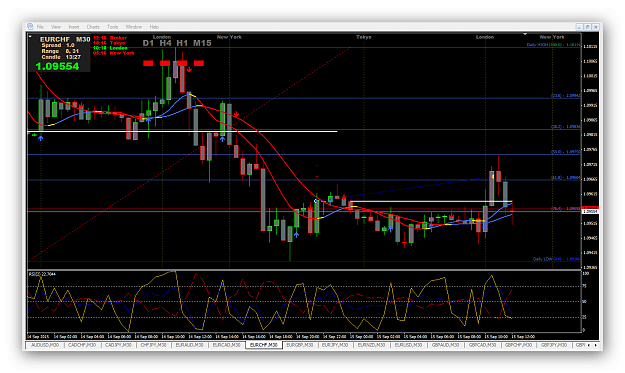
Task: Switch to the EURUSD,M30 chart tab
Action: pyautogui.click(x=408, y=345)
